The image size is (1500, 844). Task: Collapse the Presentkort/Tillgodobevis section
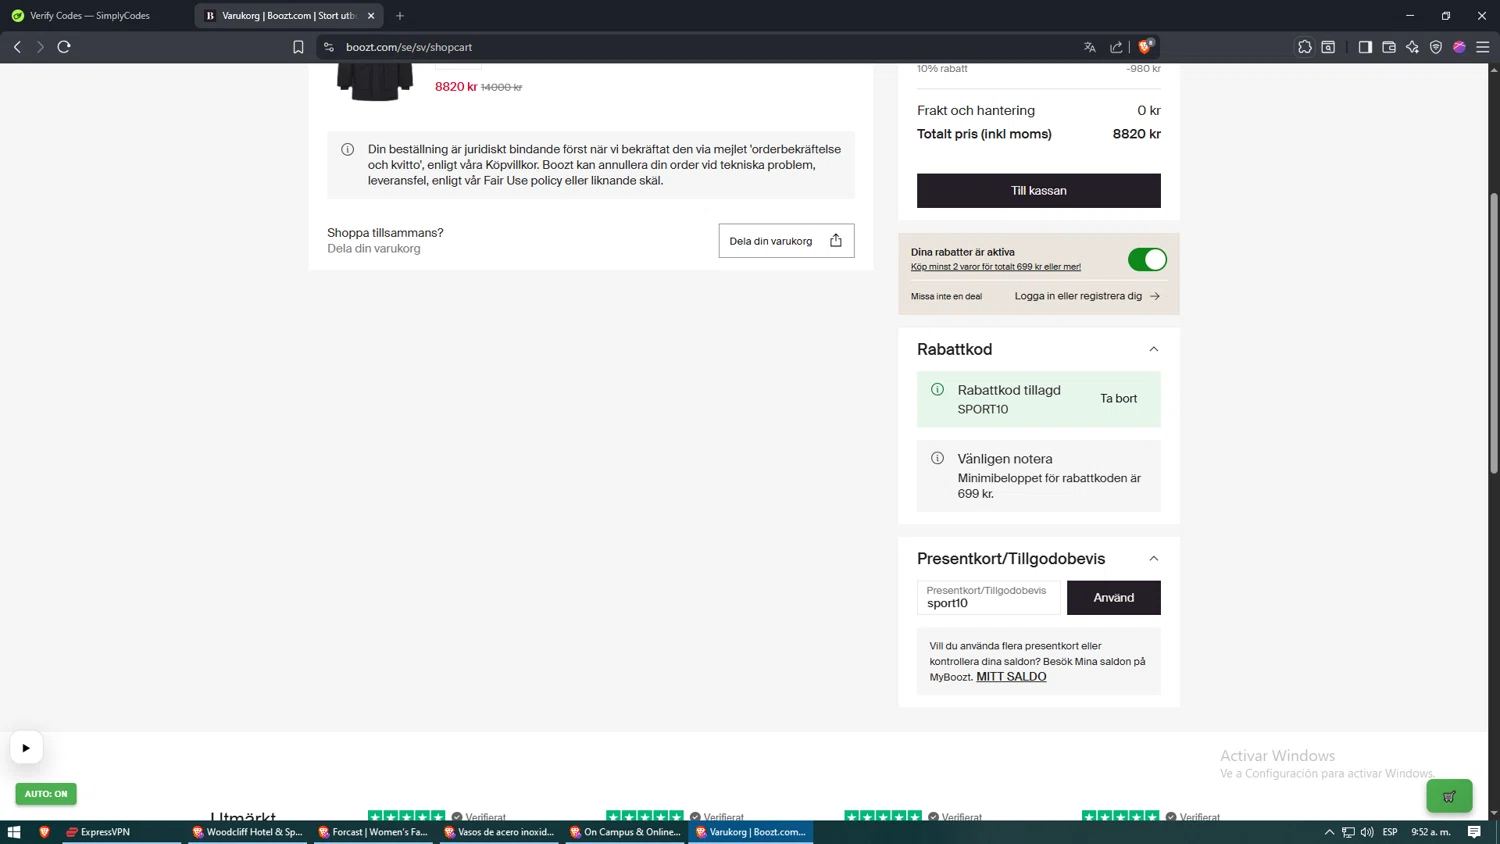click(1154, 559)
